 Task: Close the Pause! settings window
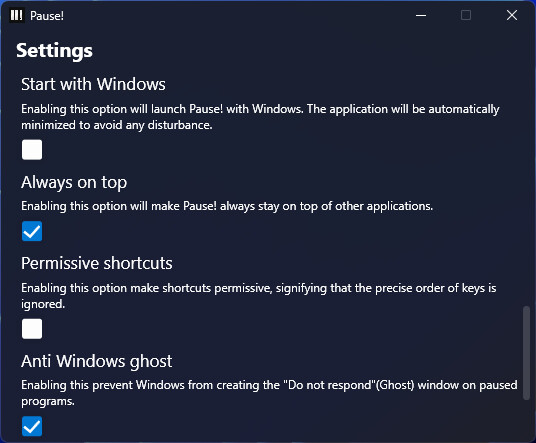pos(512,15)
